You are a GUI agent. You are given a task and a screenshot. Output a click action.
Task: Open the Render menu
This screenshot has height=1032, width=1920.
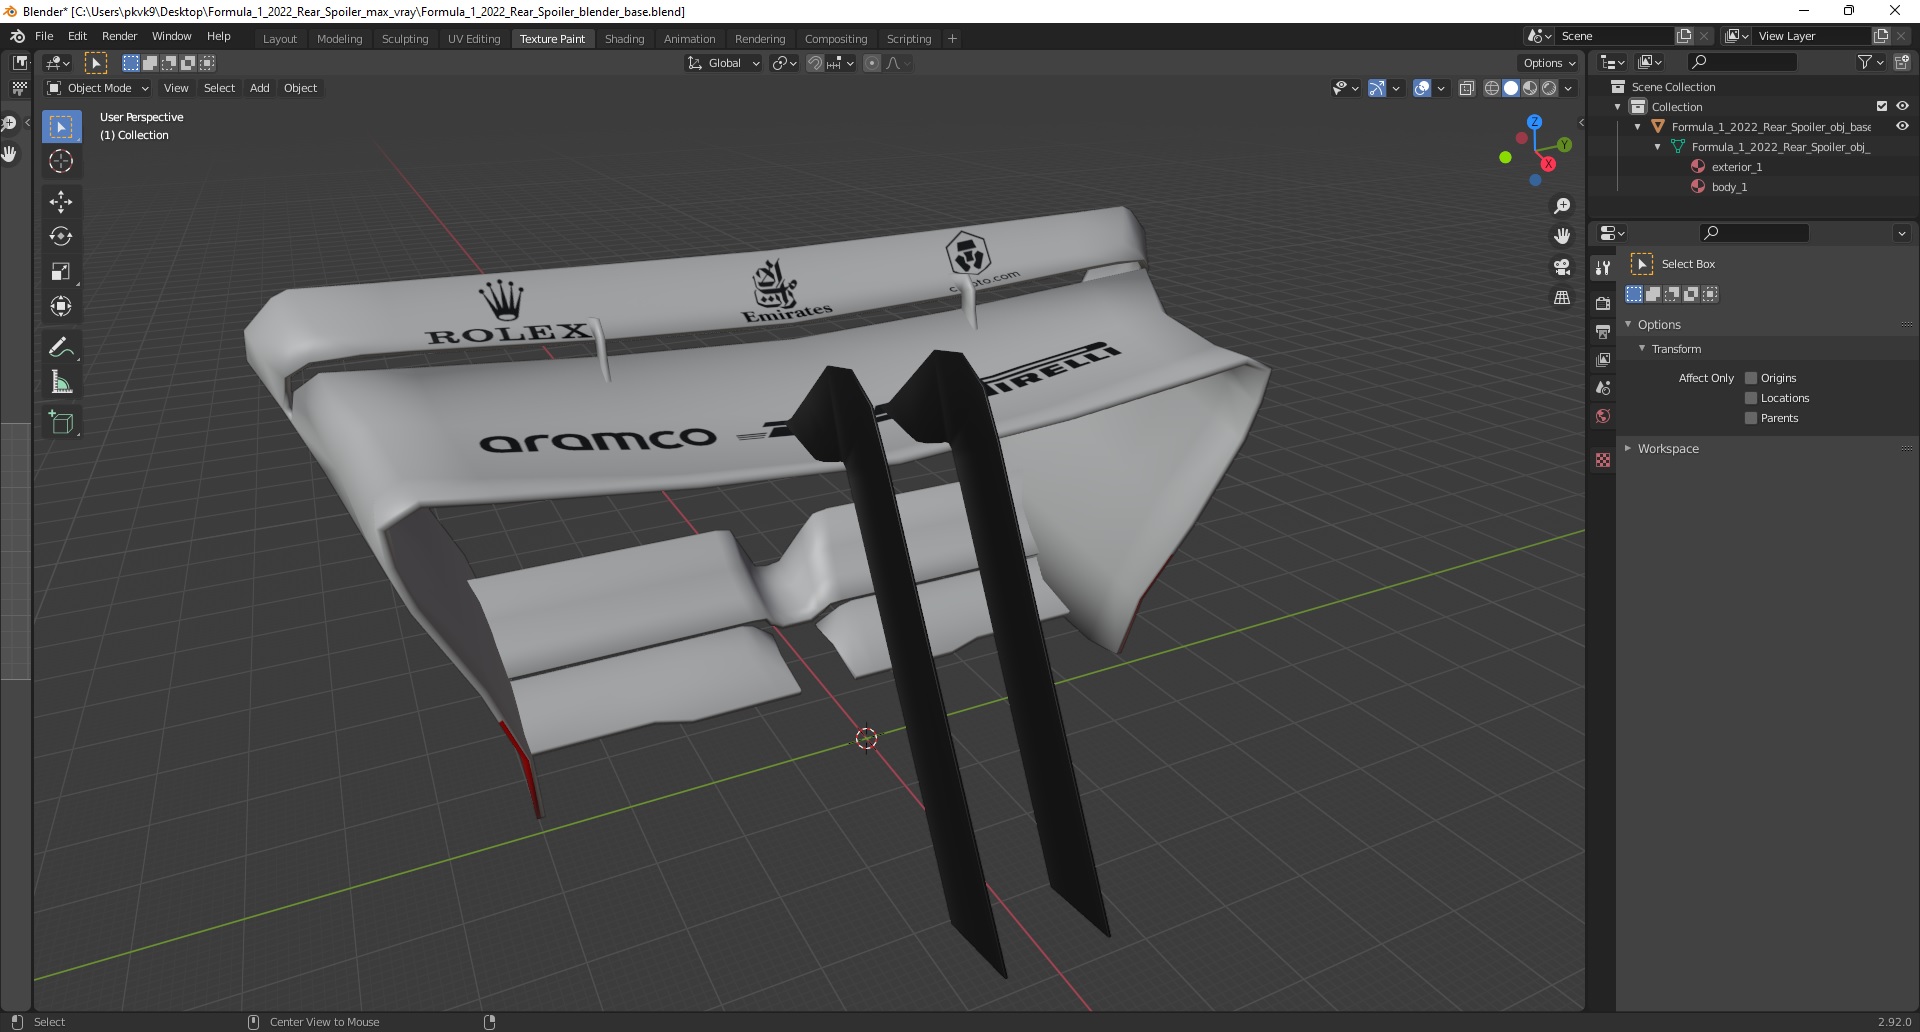(x=119, y=36)
